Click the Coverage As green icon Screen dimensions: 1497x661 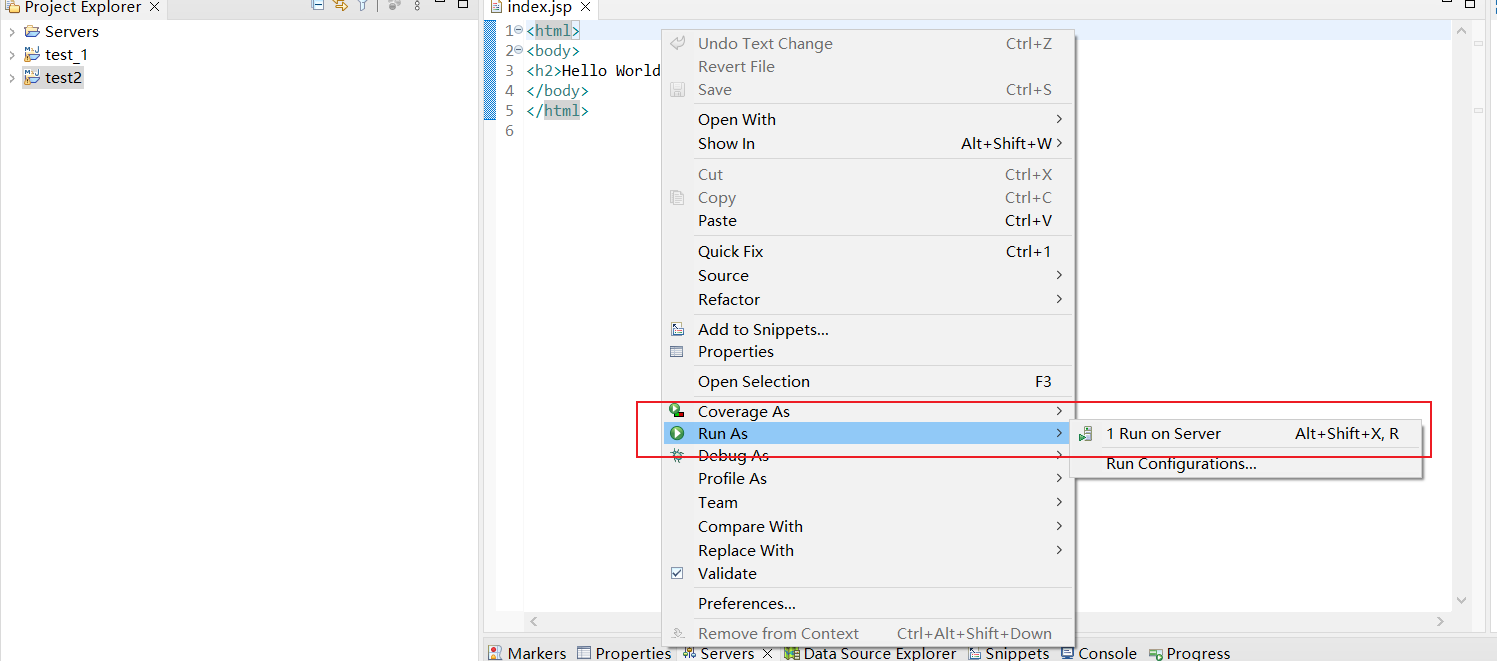point(677,410)
